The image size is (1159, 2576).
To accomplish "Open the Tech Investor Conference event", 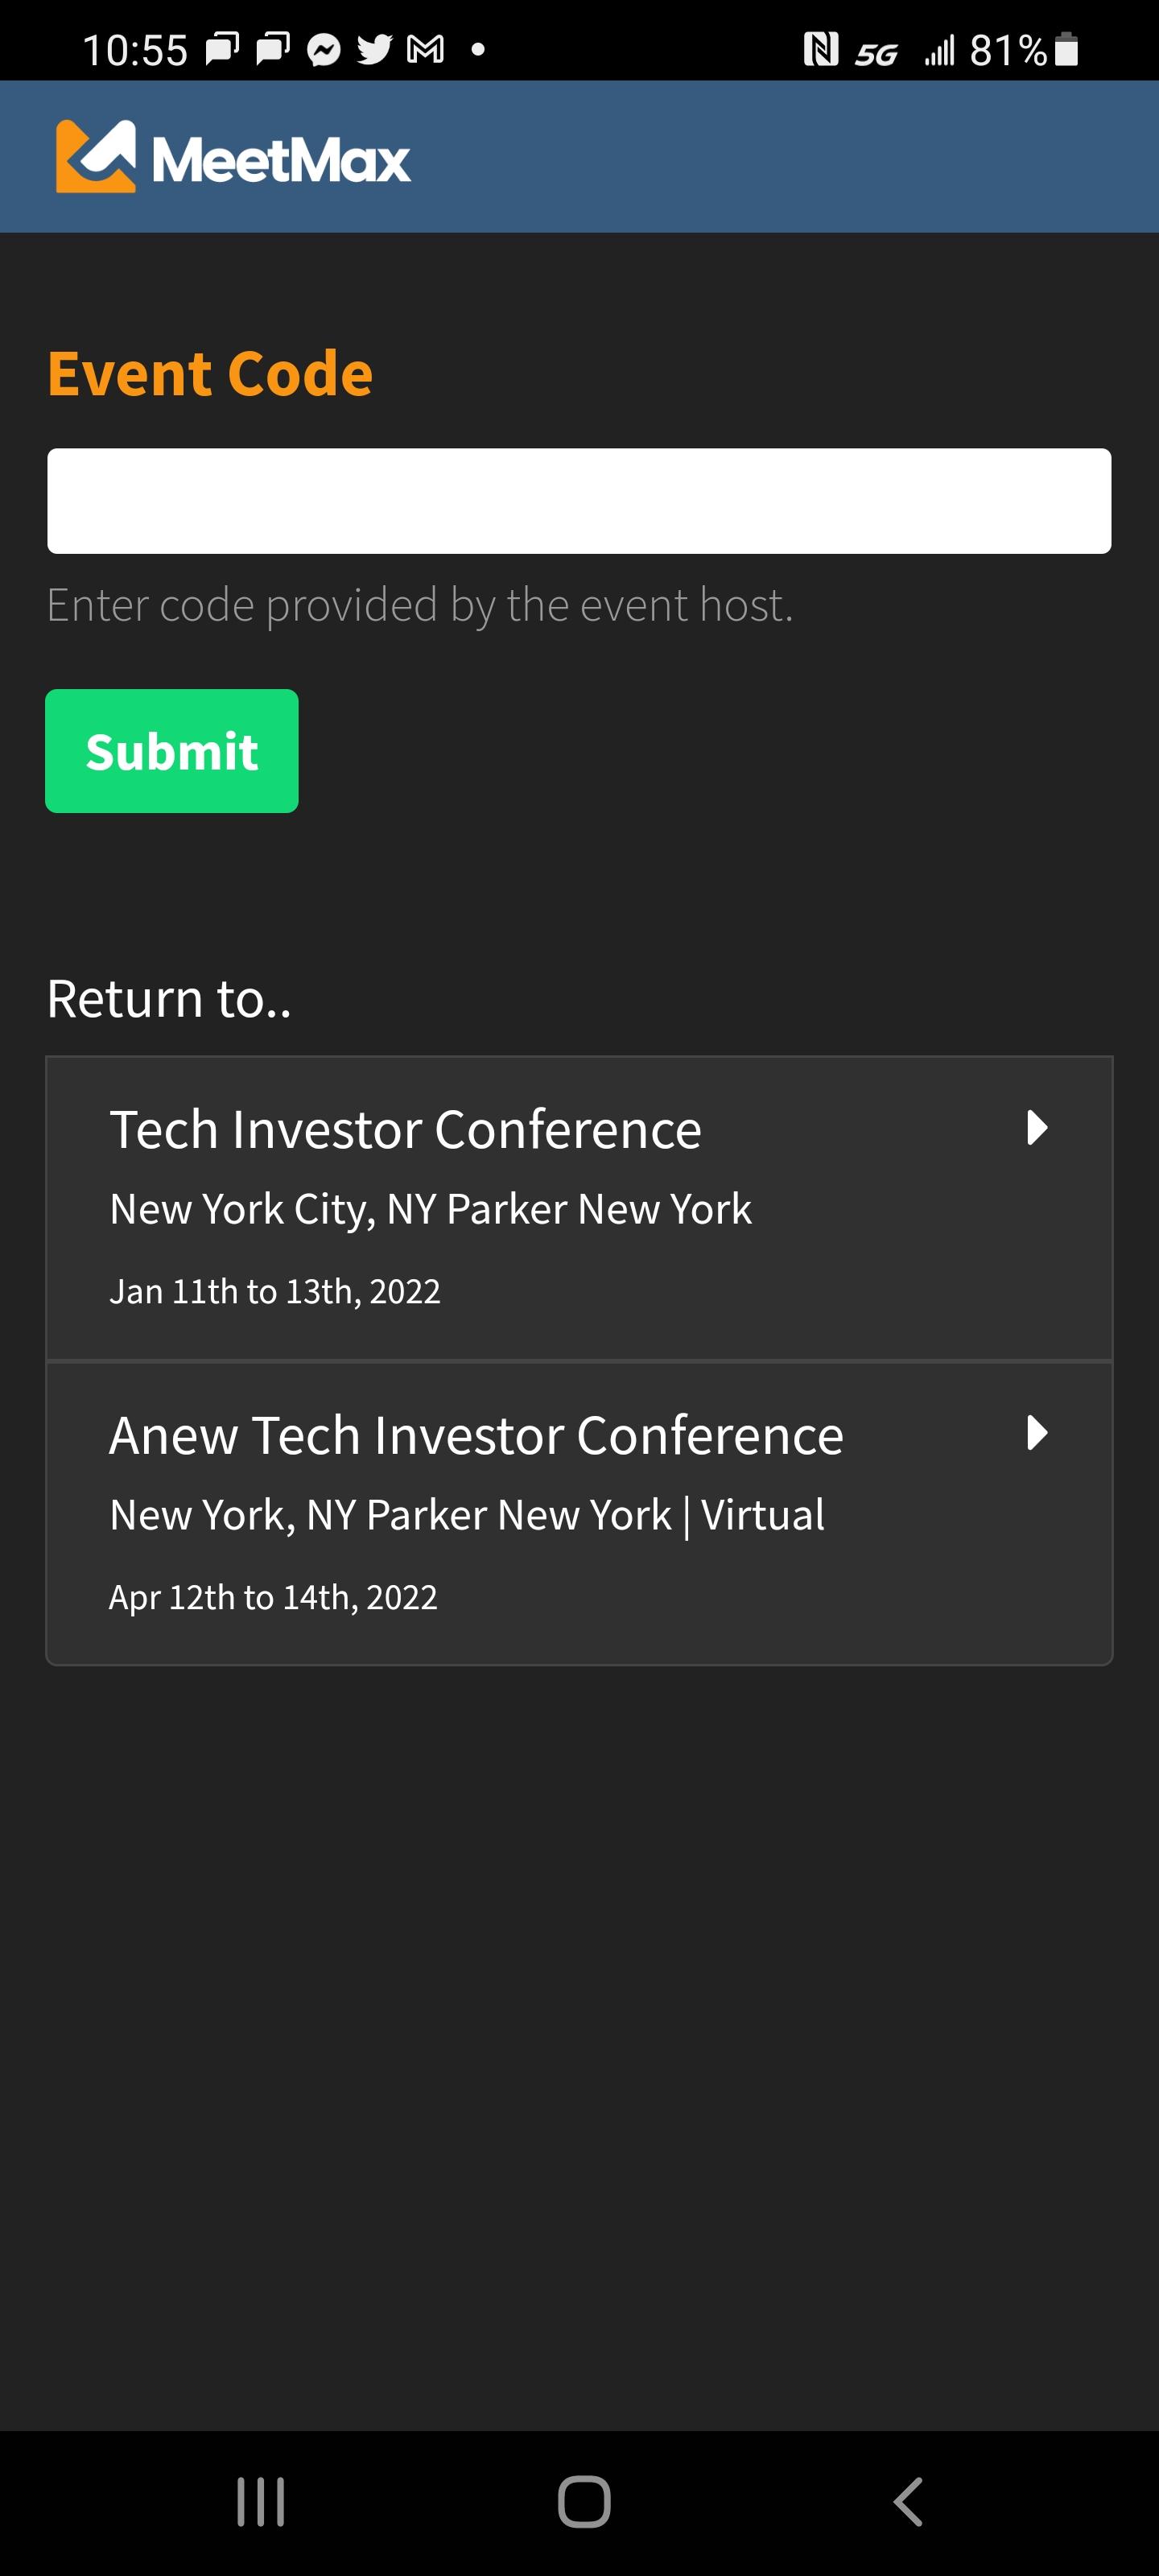I will tap(405, 1130).
